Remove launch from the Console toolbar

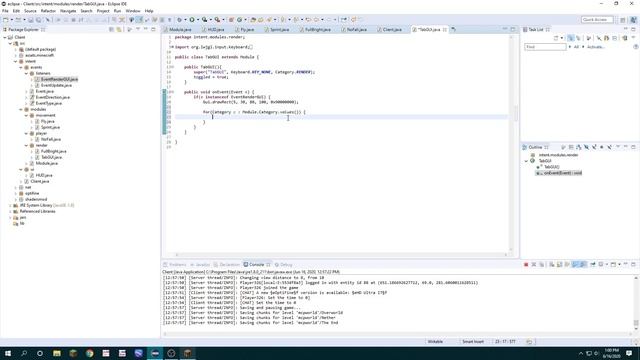533,264
